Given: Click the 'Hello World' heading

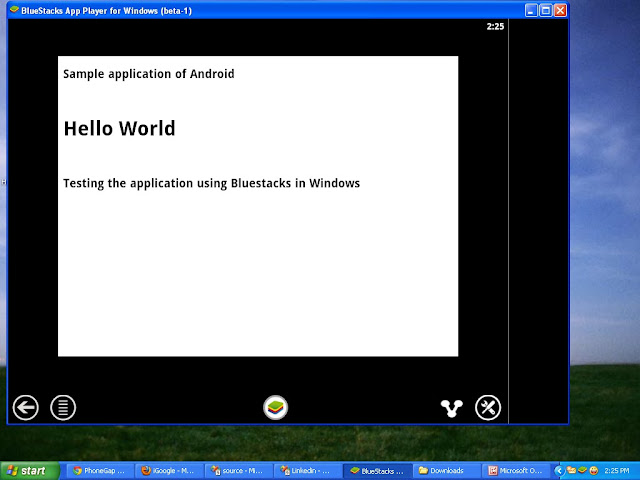Looking at the screenshot, I should [x=120, y=128].
